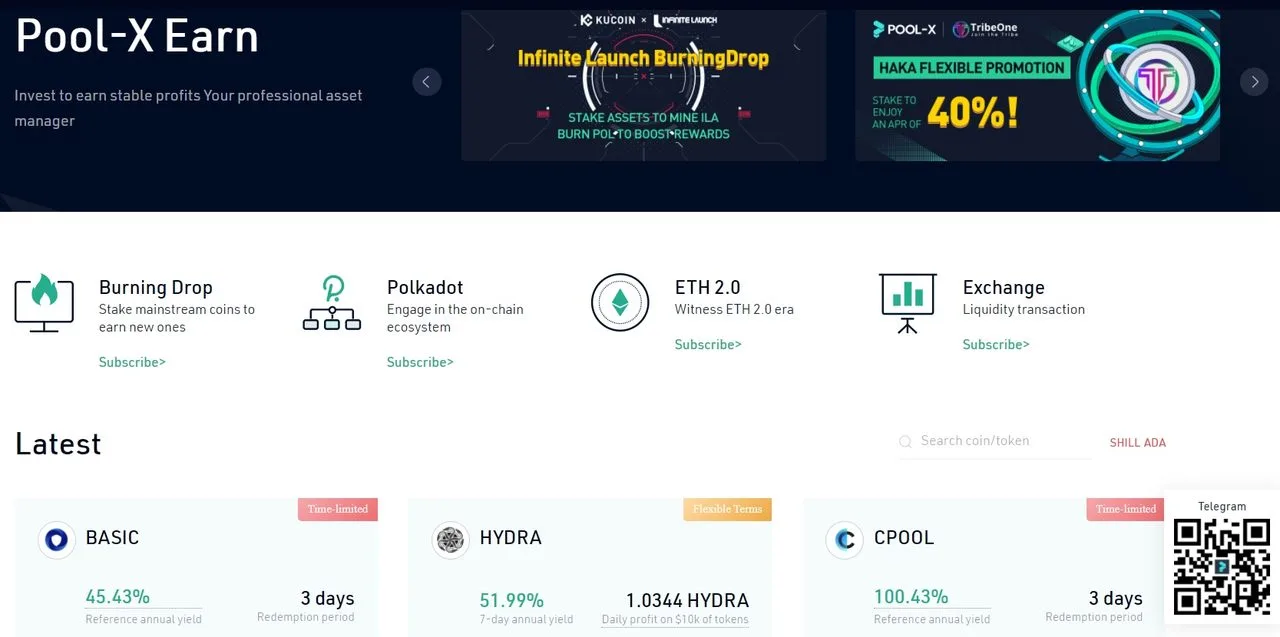Click the SHILL ADA link
This screenshot has height=637, width=1280.
pyautogui.click(x=1137, y=441)
